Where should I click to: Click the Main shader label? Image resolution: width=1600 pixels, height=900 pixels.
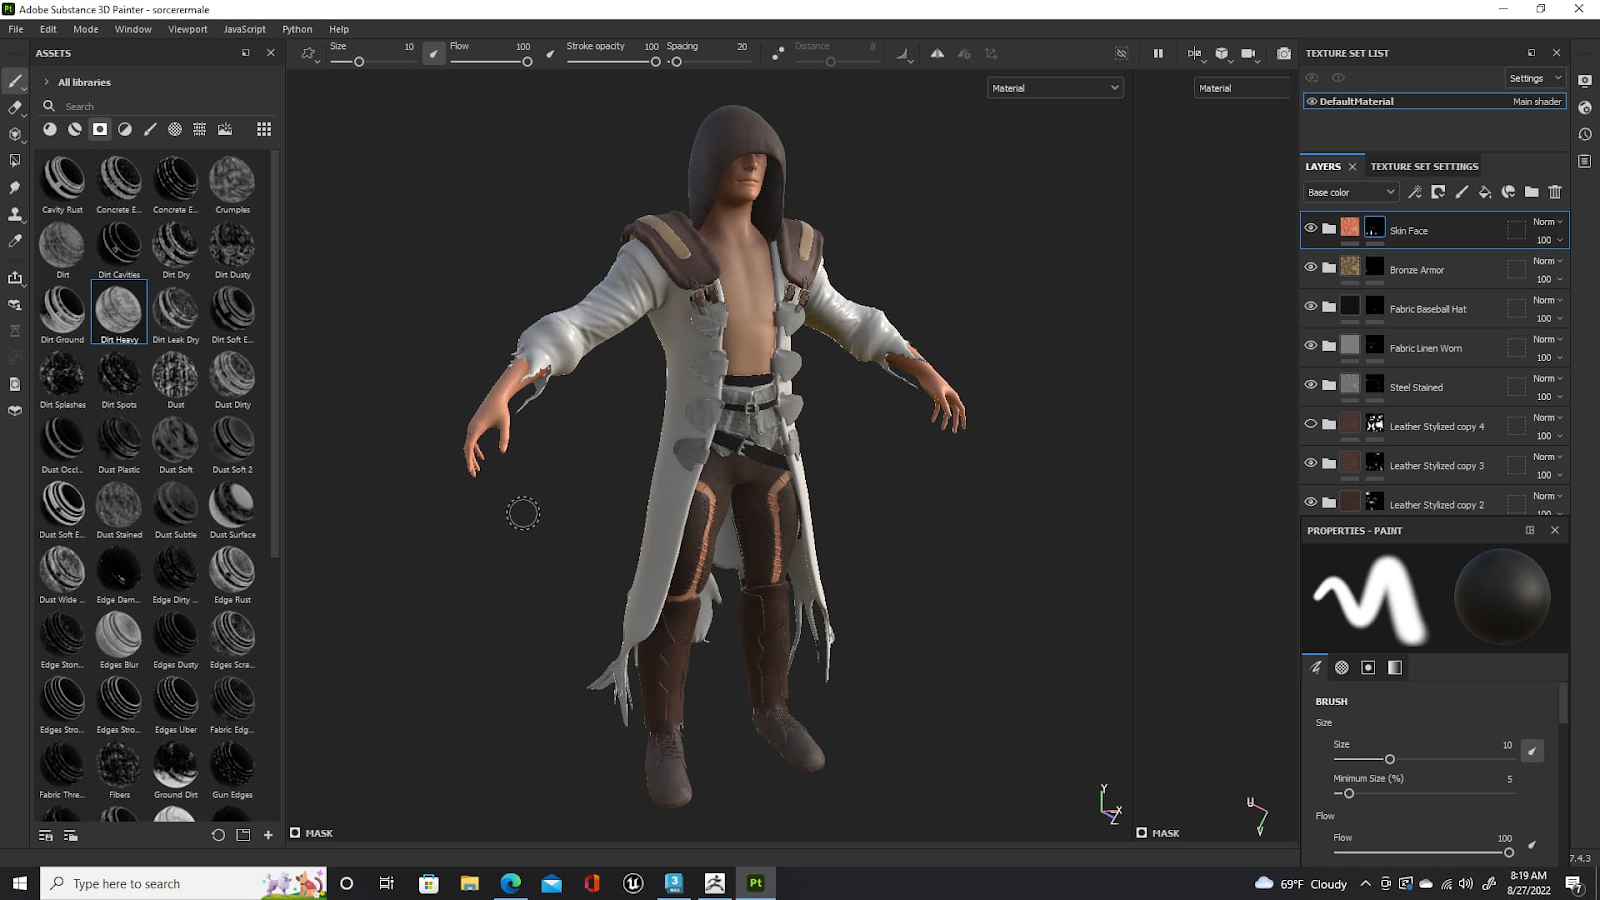pos(1537,101)
